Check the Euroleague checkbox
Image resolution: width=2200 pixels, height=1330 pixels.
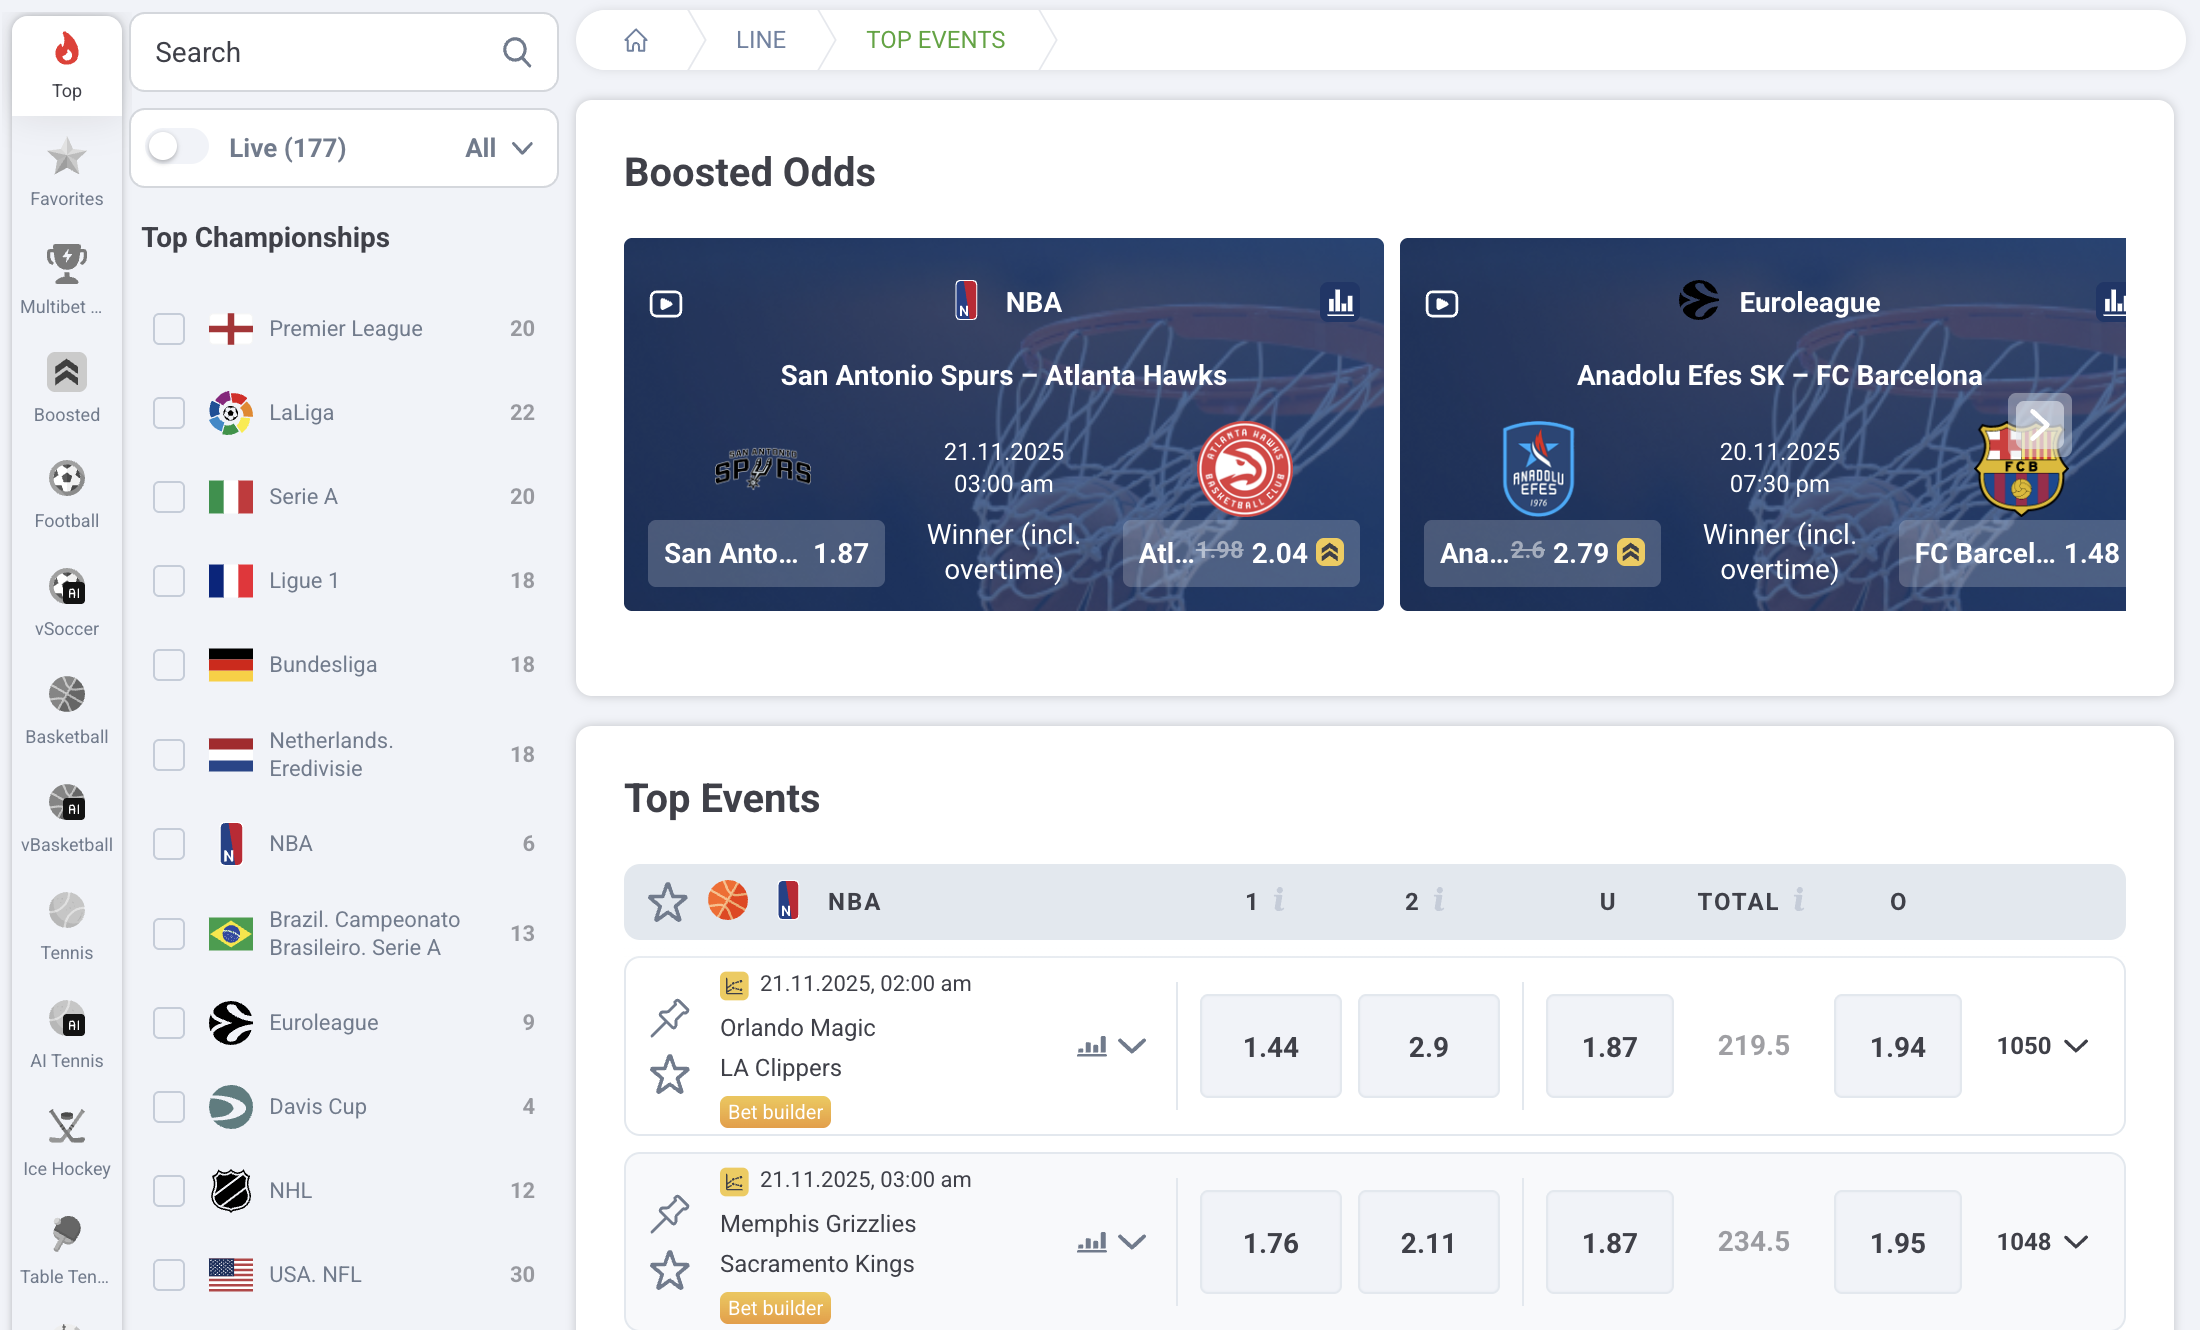click(x=169, y=1023)
